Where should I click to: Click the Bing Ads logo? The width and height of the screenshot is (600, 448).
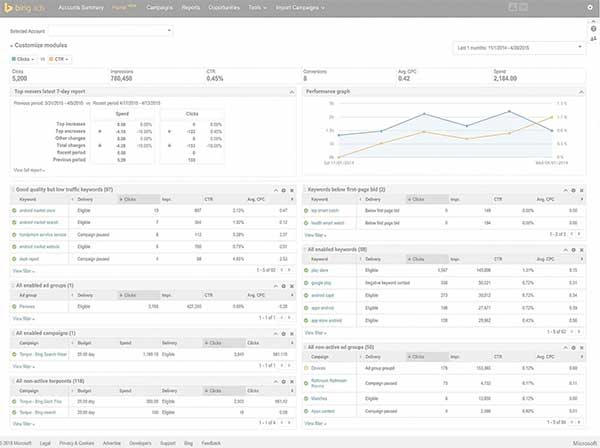pos(29,8)
